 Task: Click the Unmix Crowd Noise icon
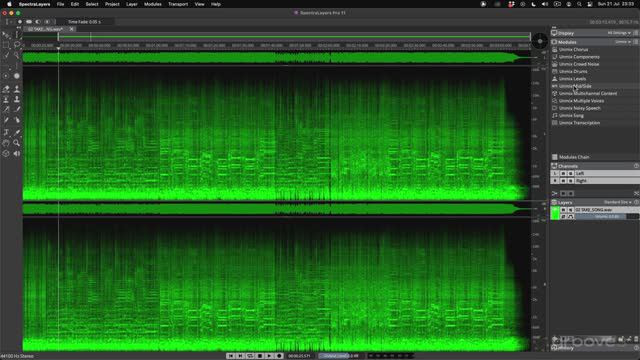click(x=555, y=64)
